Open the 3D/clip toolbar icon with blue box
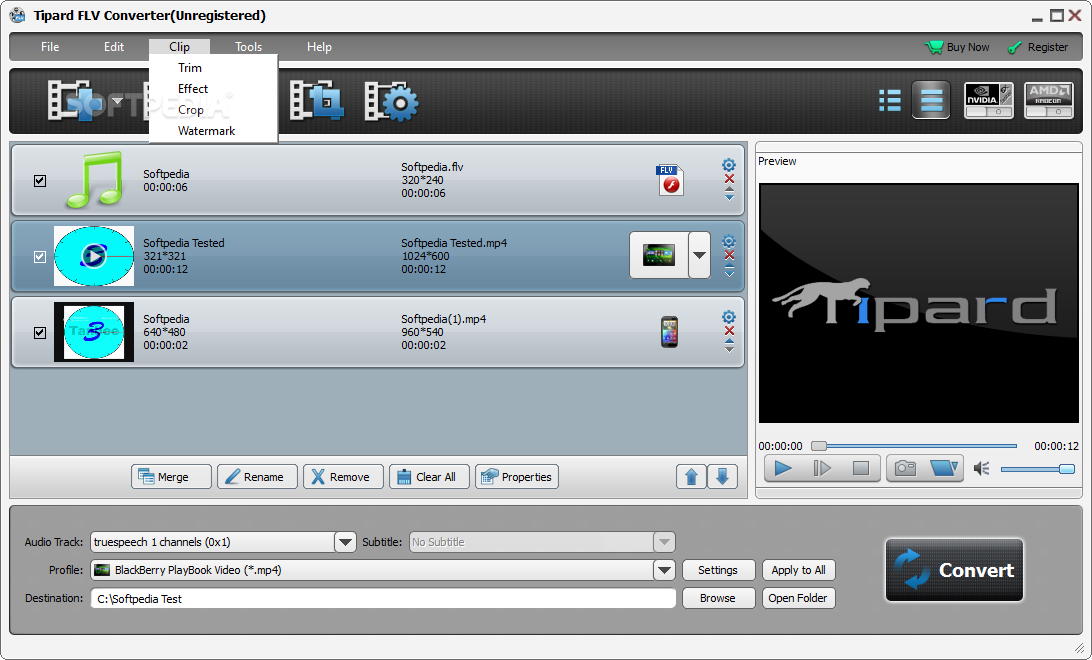Image resolution: width=1092 pixels, height=660 pixels. click(x=317, y=101)
